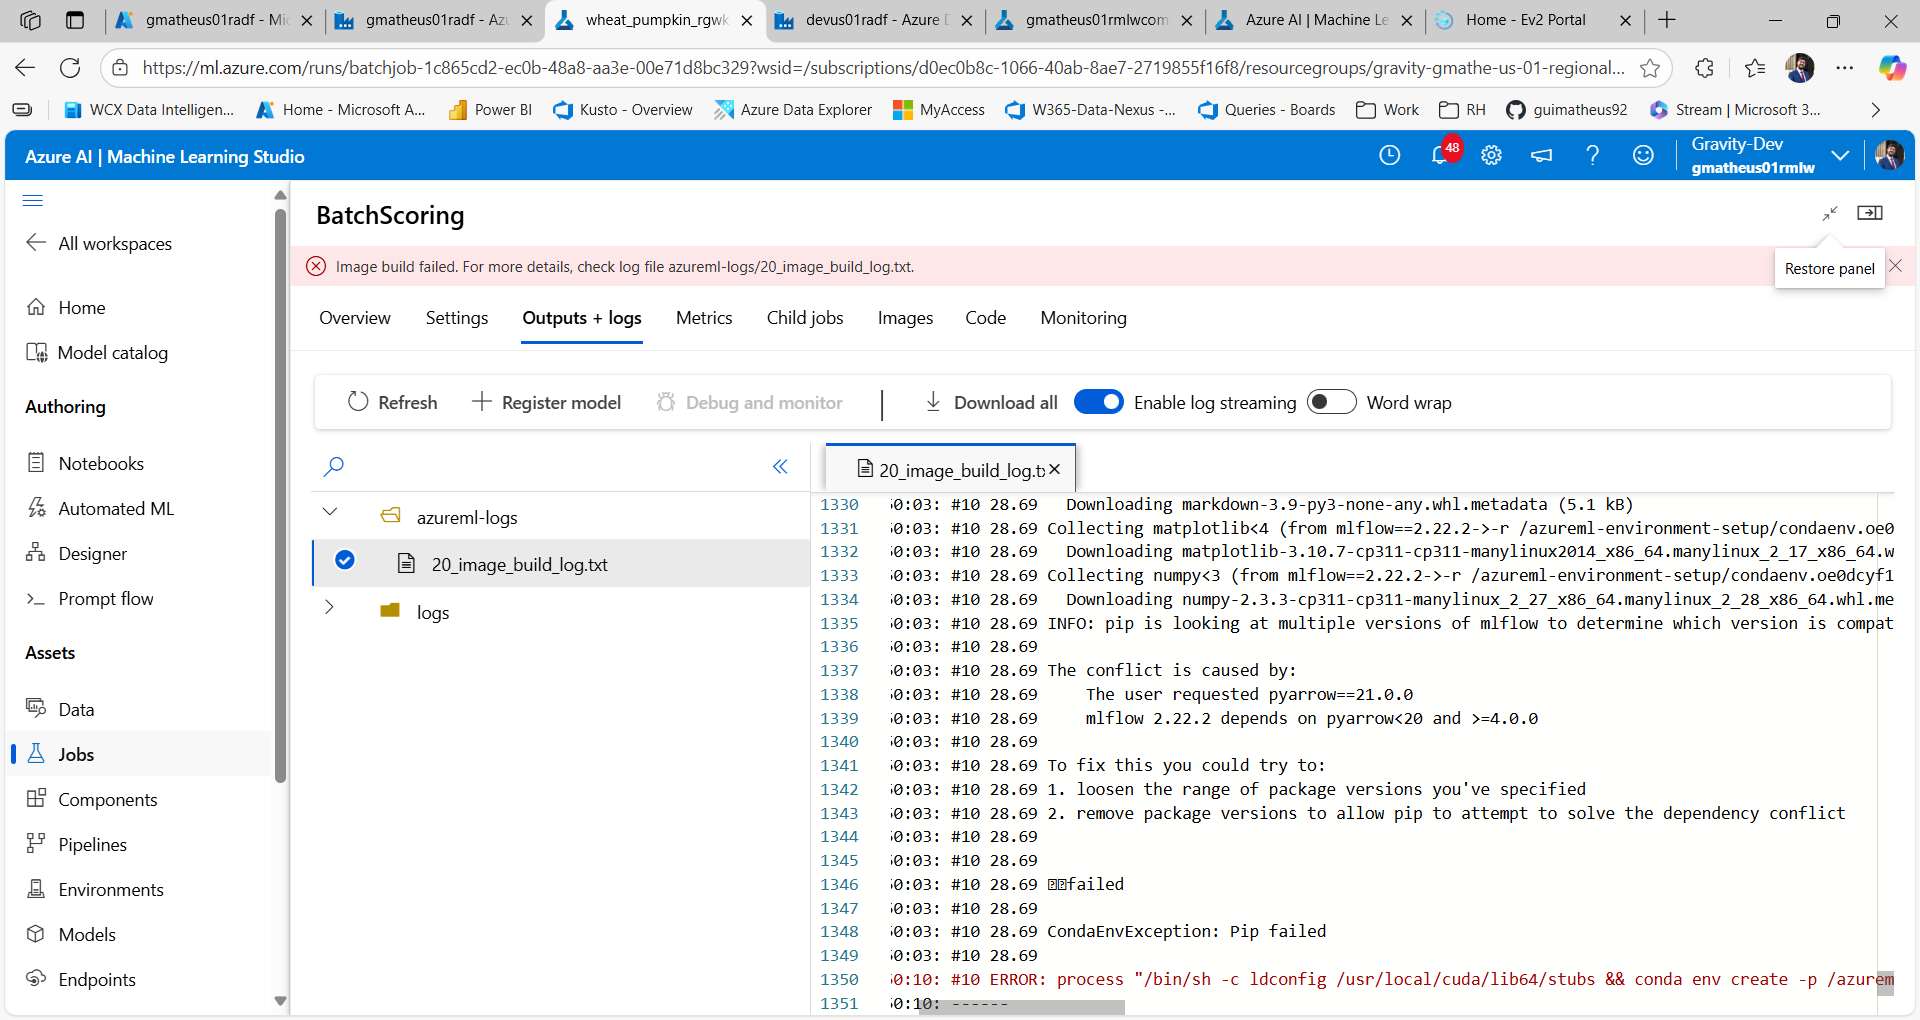Go back with the browser back arrow
Viewport: 1920px width, 1020px height.
25,68
